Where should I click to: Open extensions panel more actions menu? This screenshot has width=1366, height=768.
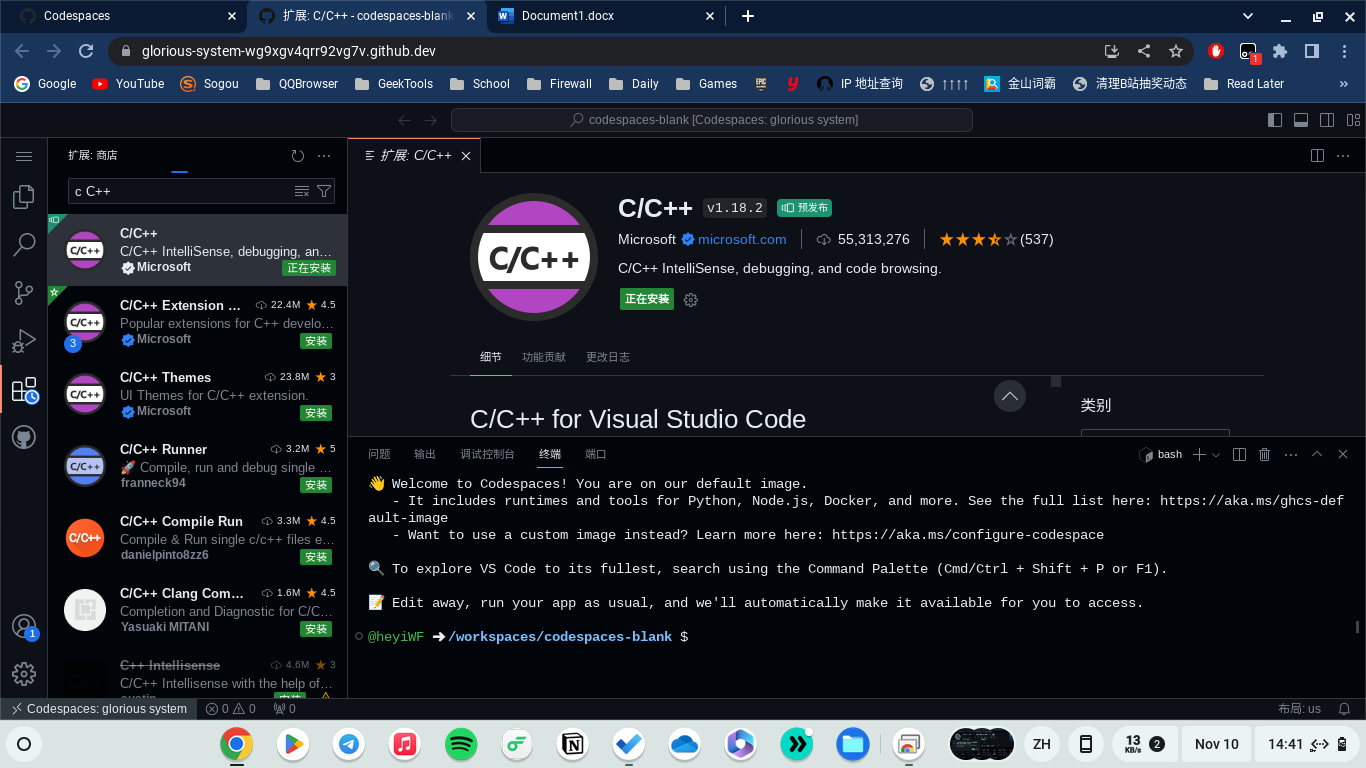point(324,156)
